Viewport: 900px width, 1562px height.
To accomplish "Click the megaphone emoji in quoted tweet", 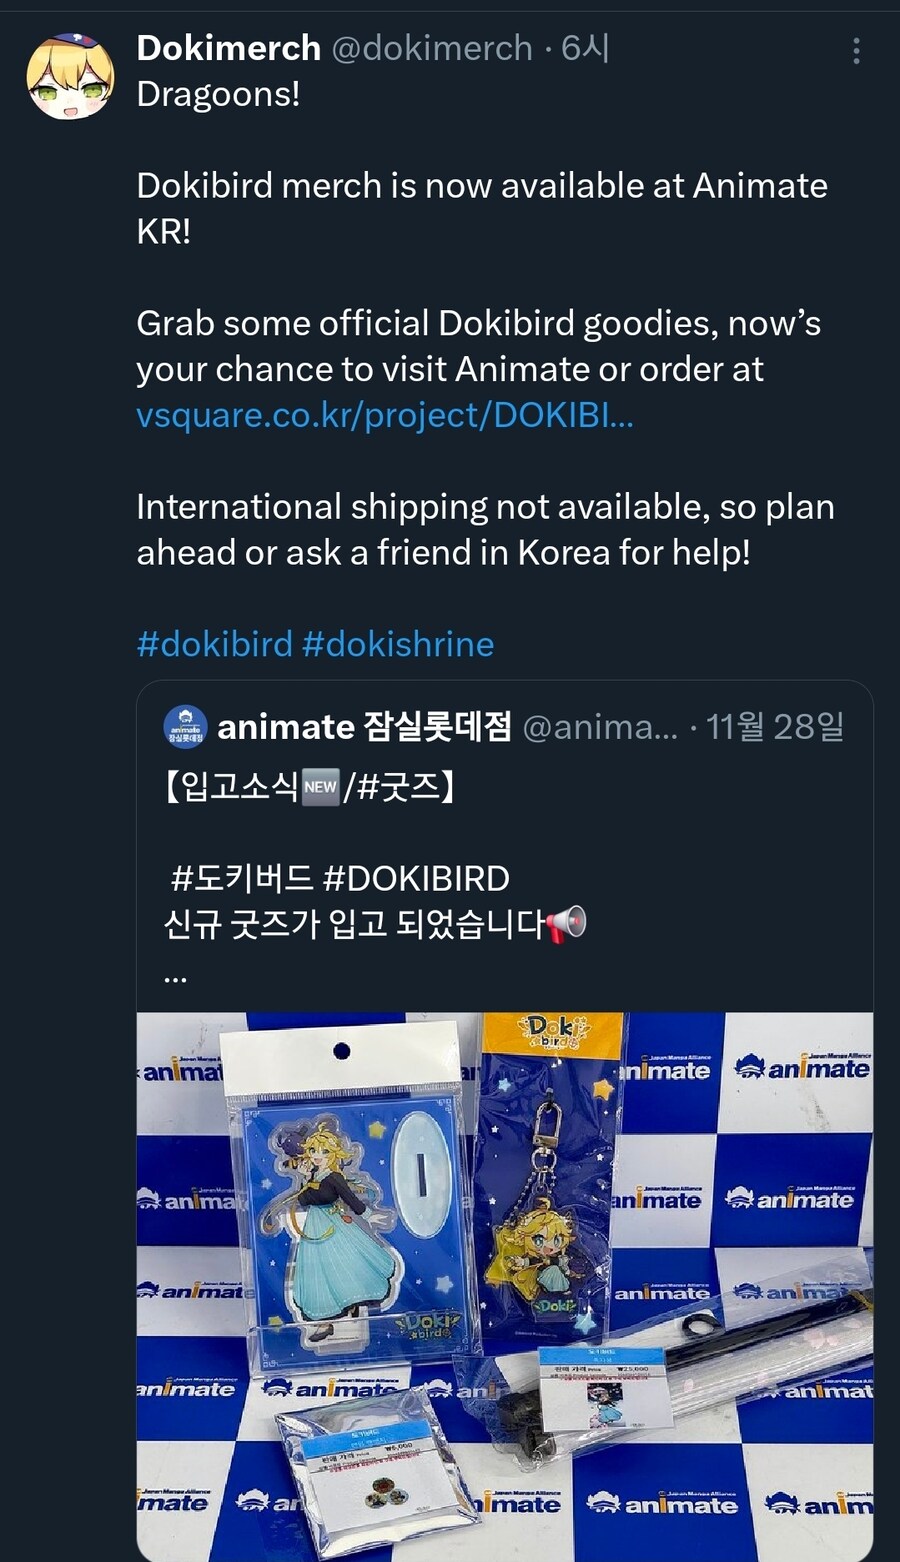I will (566, 924).
